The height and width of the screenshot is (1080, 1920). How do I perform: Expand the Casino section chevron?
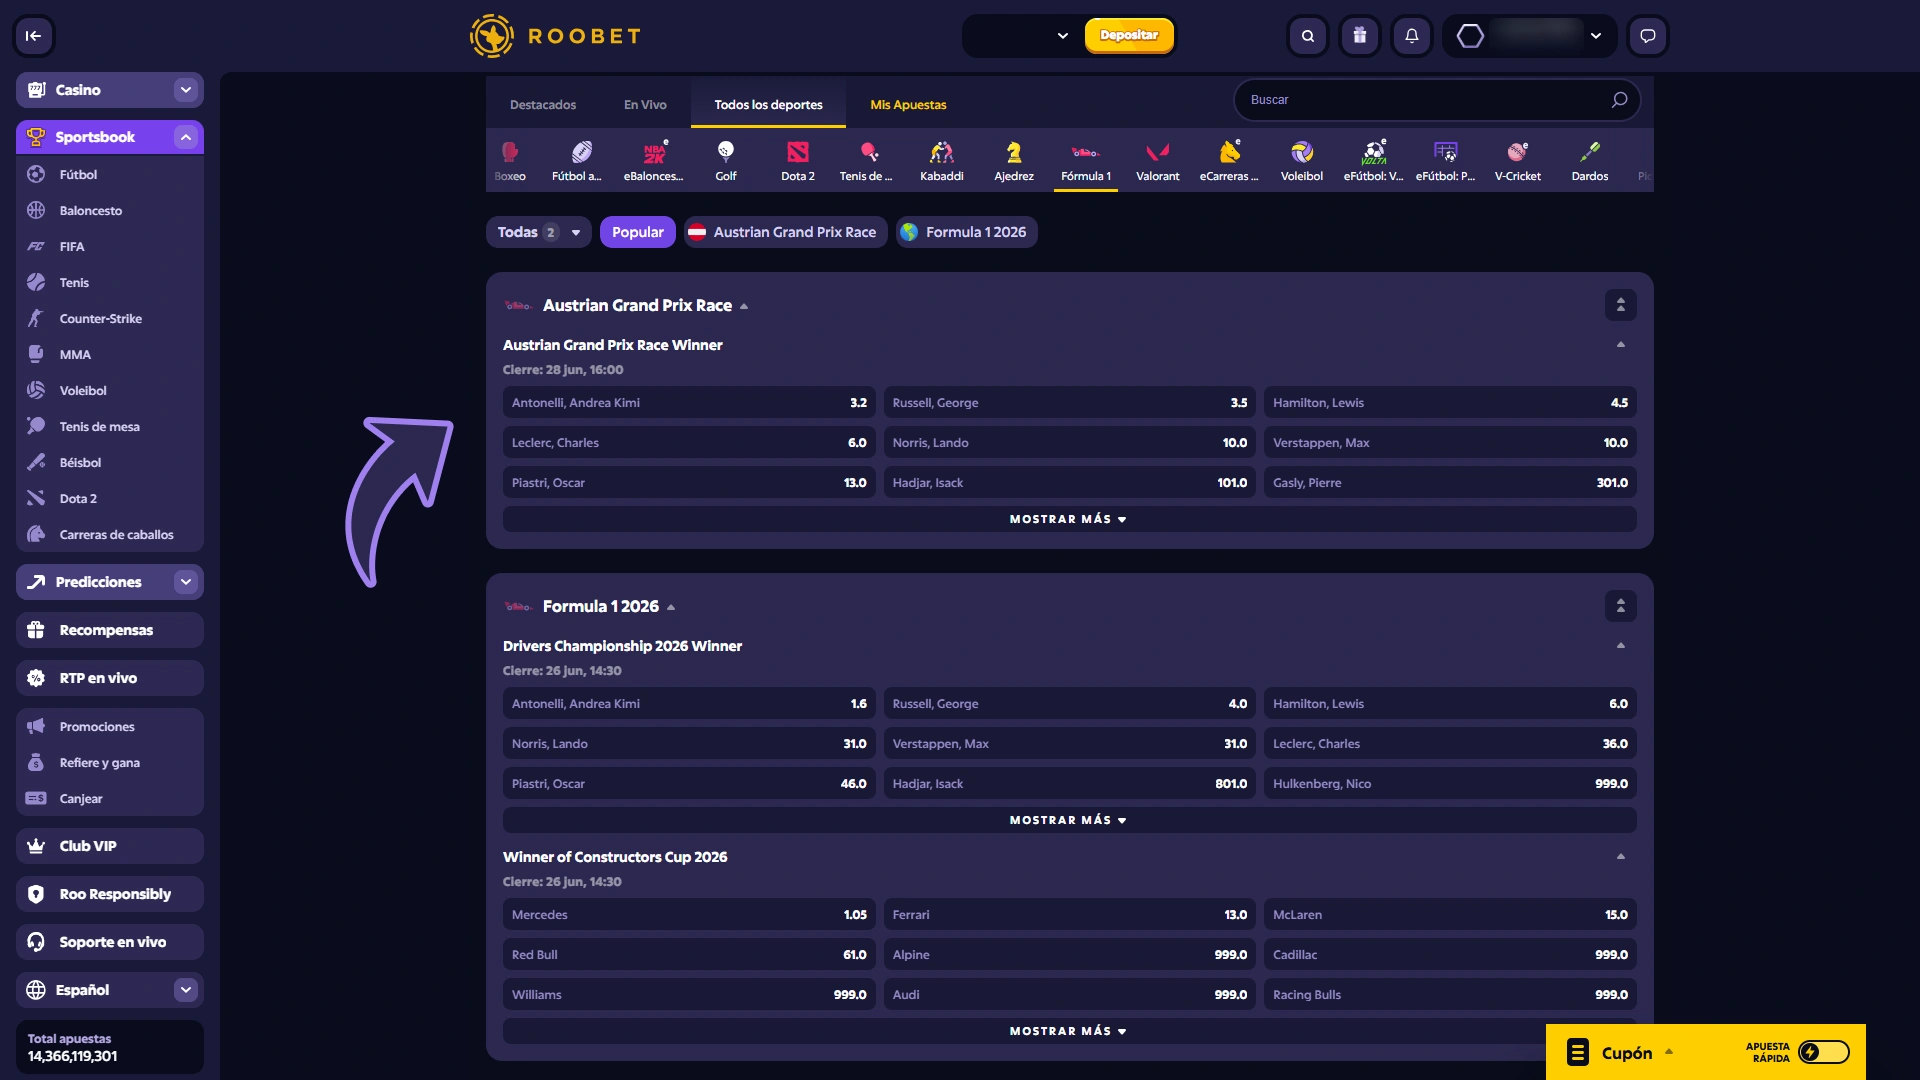(186, 90)
